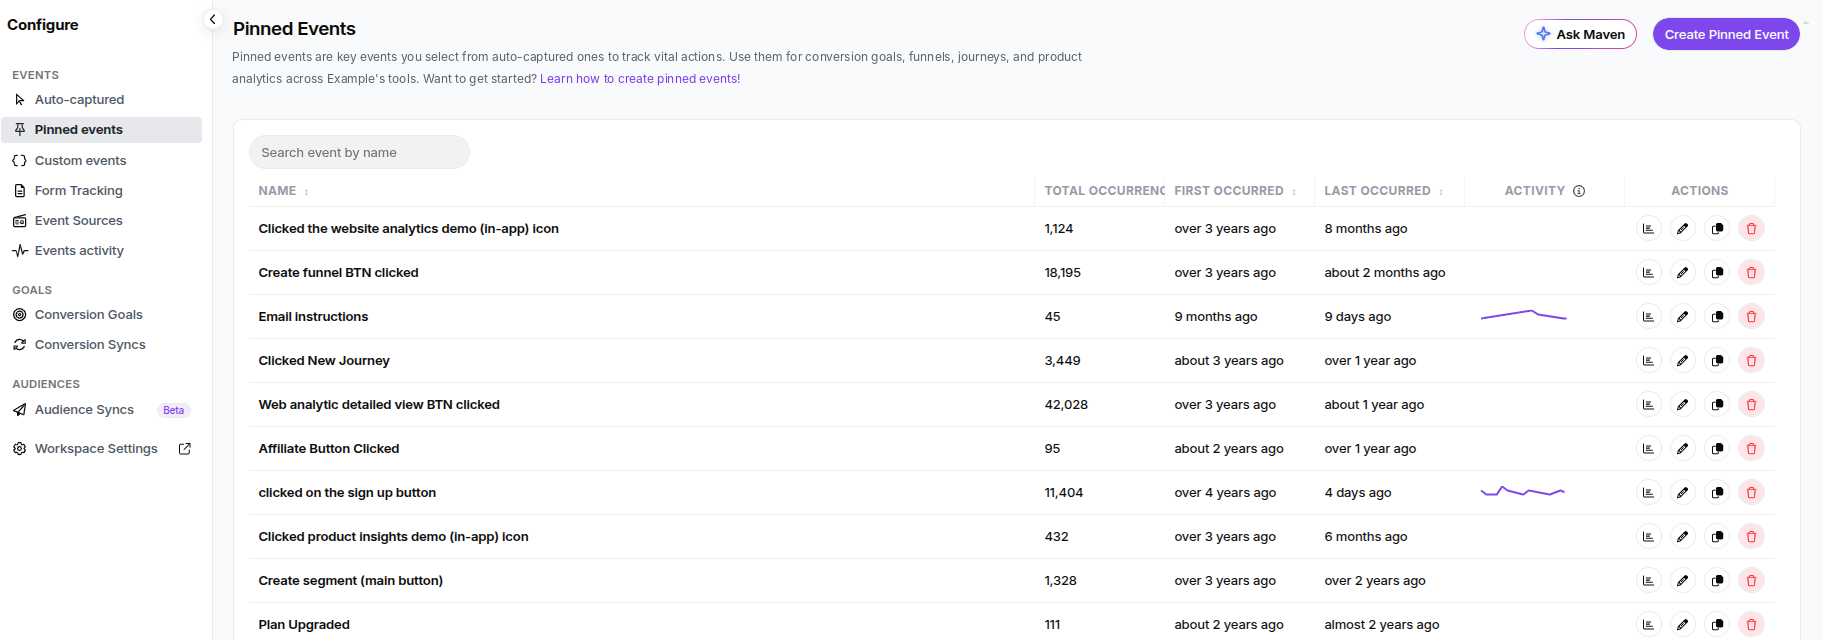View analytics chart for Web analytic detailed view row
The width and height of the screenshot is (1823, 640).
(1649, 405)
